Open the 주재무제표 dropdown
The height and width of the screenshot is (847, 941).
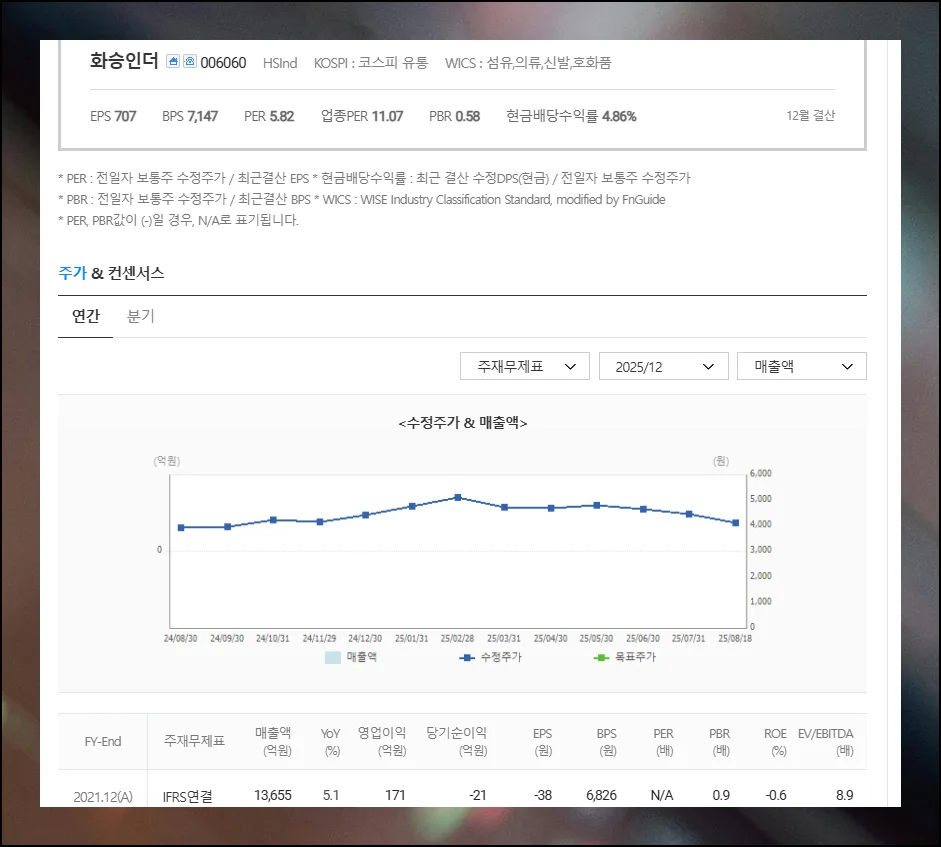525,366
